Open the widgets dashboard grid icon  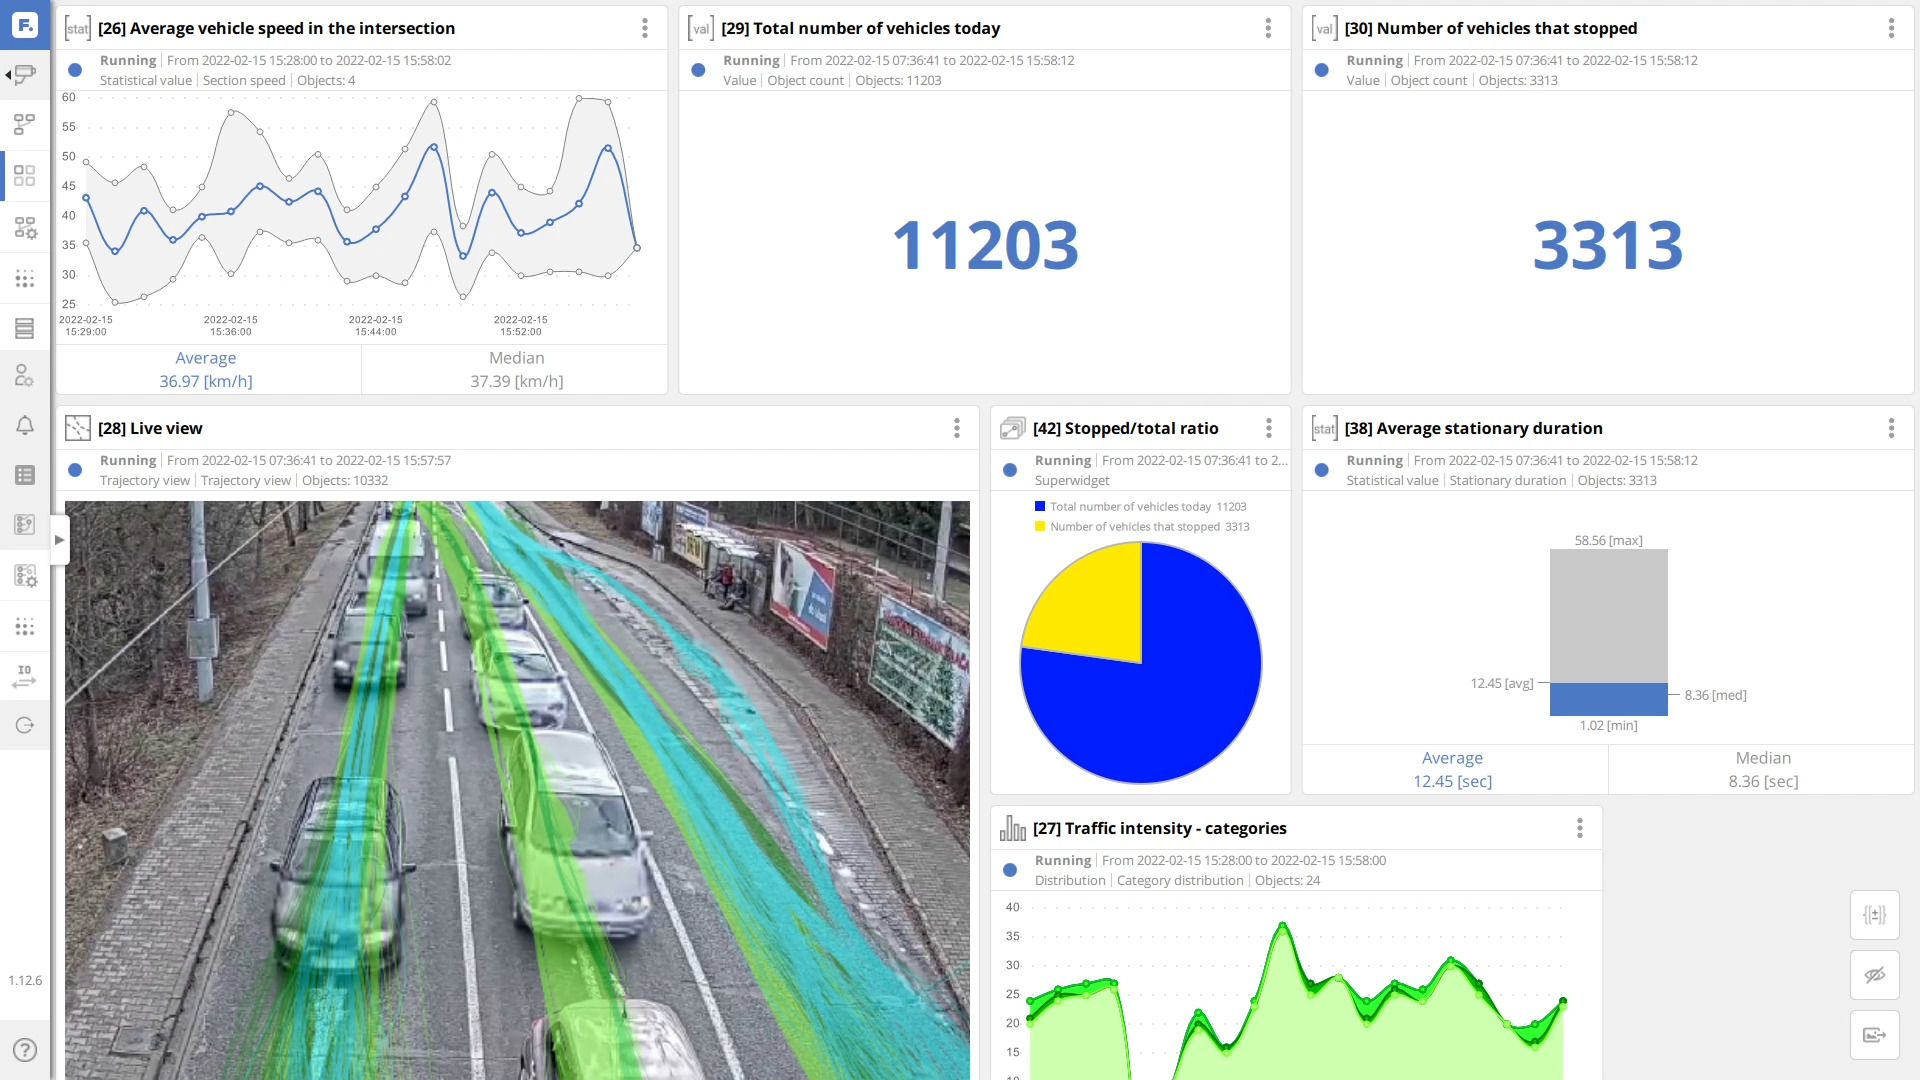24,175
